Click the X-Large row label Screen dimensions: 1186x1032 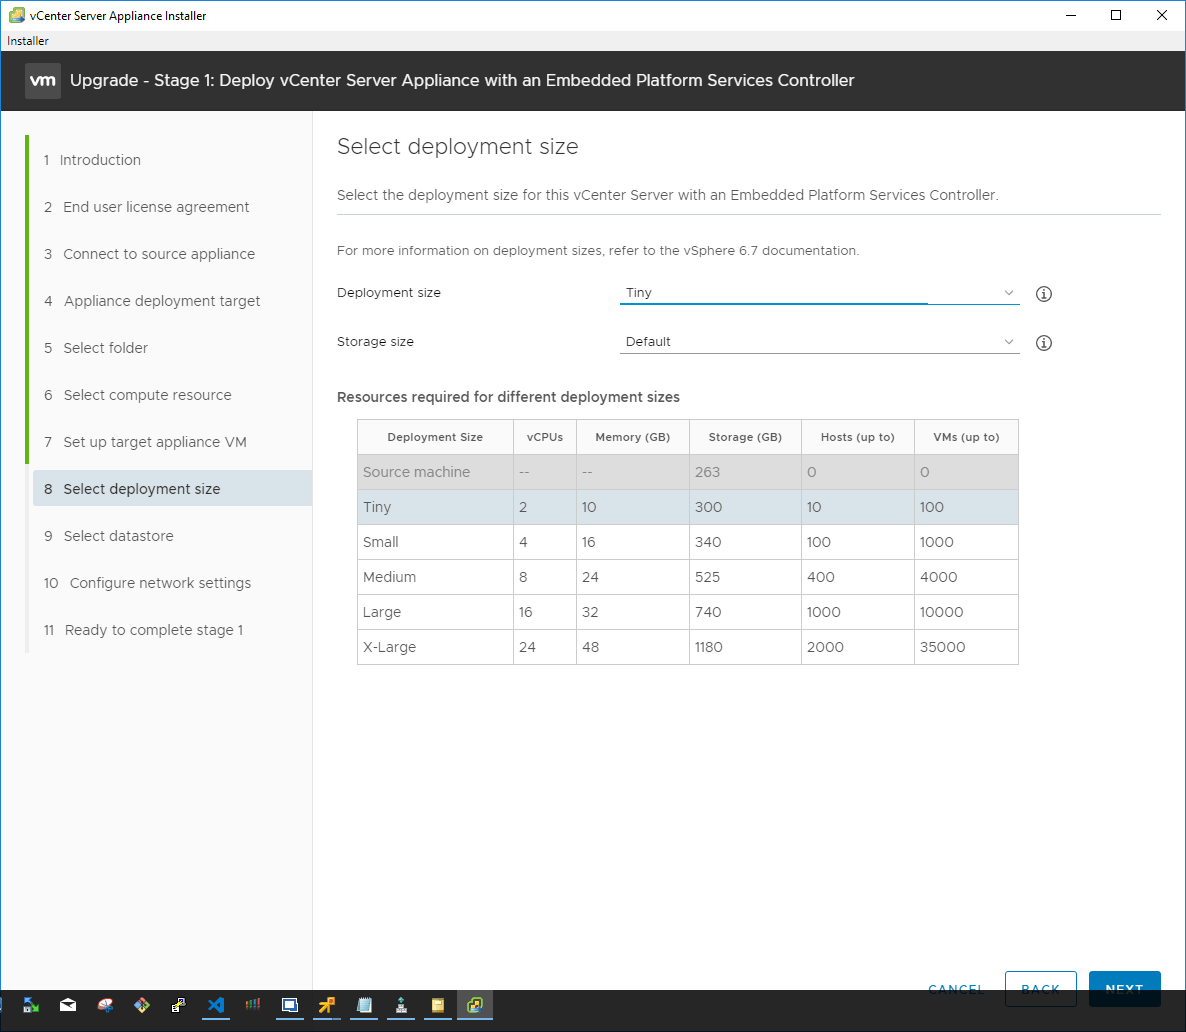tap(390, 647)
